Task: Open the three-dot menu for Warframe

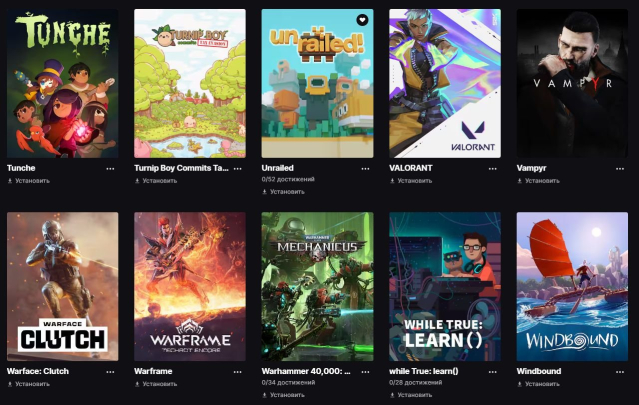Action: (x=238, y=372)
